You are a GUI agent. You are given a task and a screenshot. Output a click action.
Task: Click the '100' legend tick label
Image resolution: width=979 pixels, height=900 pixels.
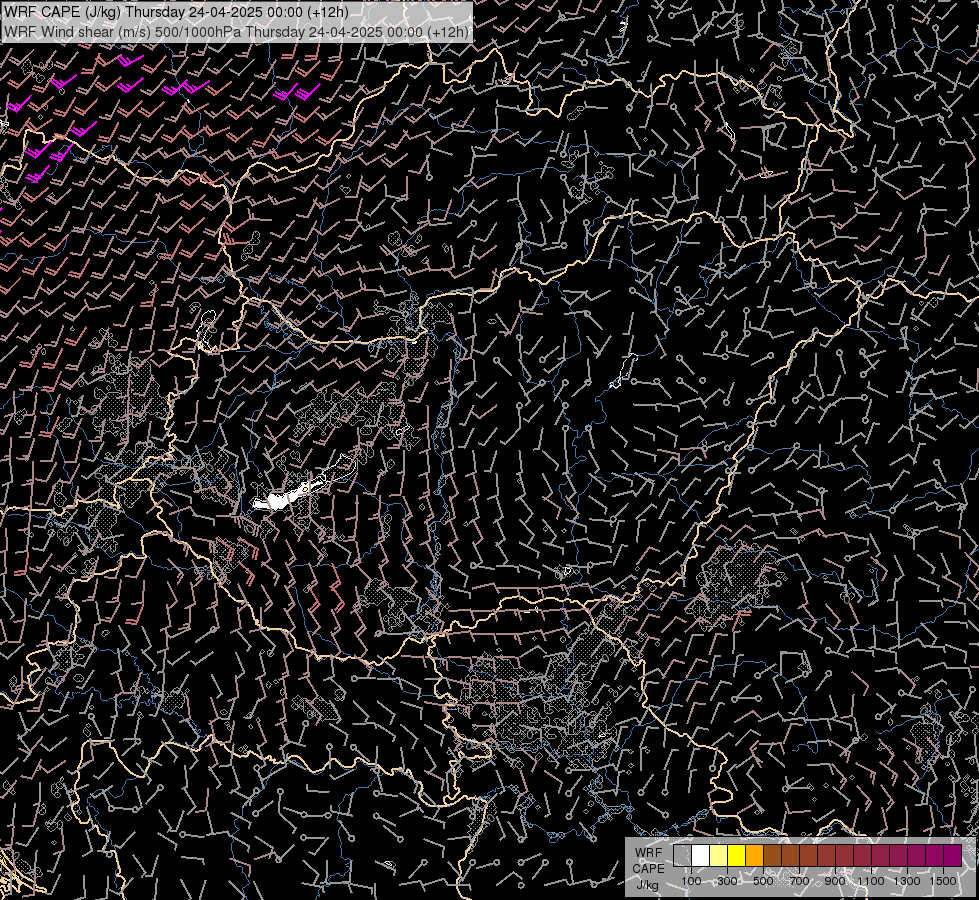691,881
